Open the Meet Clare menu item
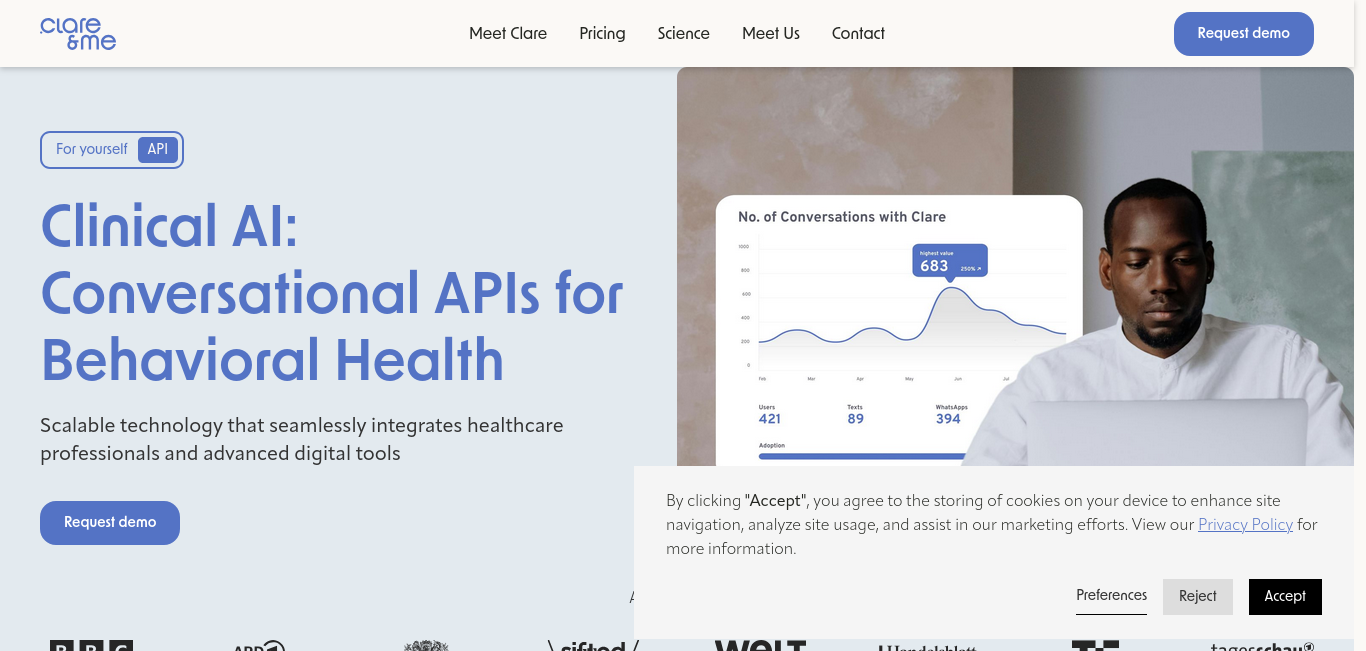The image size is (1366, 651). (508, 33)
